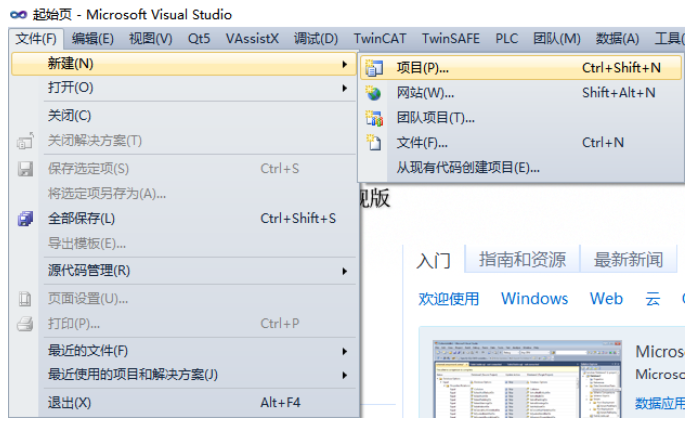
Task: Choose 文件(F)... in the New submenu
Action: pos(521,143)
